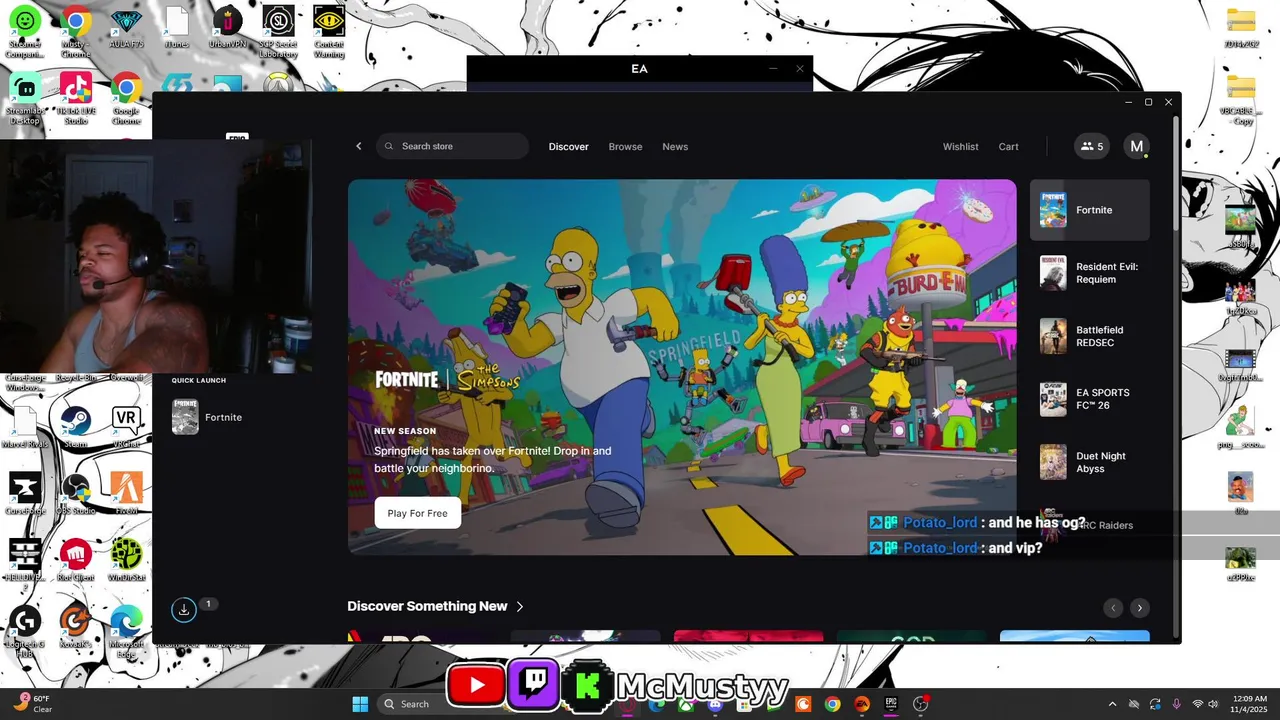This screenshot has height=720, width=1280.
Task: Open SCP Secret Laboratory desktop shortcut
Action: [278, 30]
